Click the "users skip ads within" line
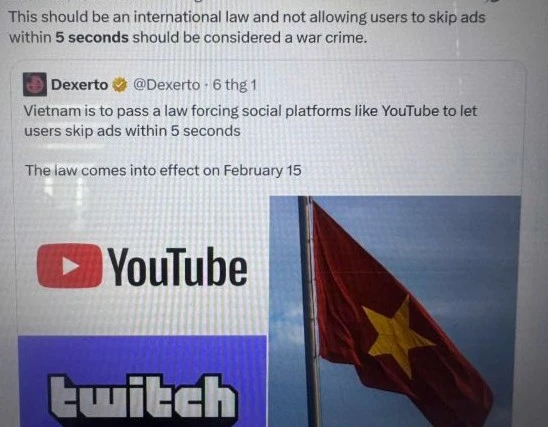The height and width of the screenshot is (427, 548). (x=132, y=131)
